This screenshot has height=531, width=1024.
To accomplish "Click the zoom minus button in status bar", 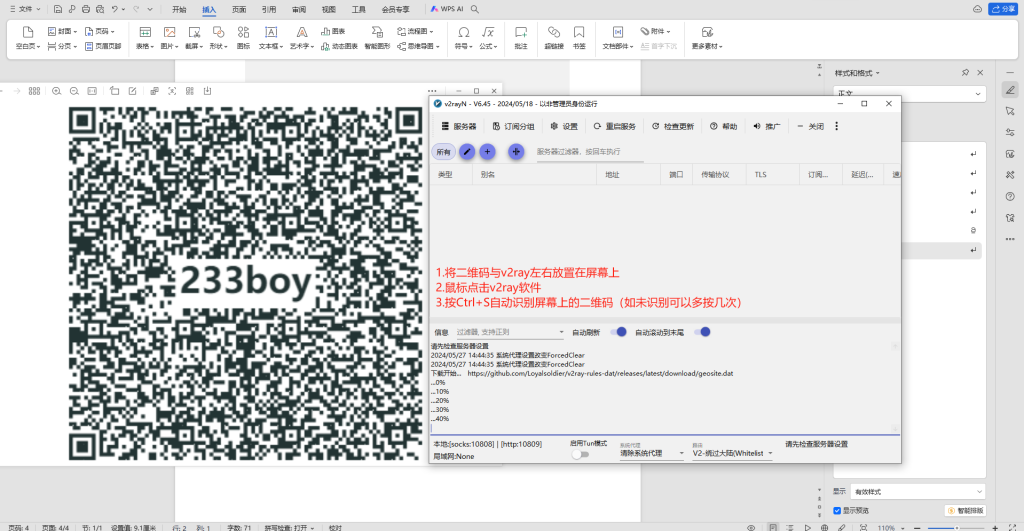I will (917, 527).
